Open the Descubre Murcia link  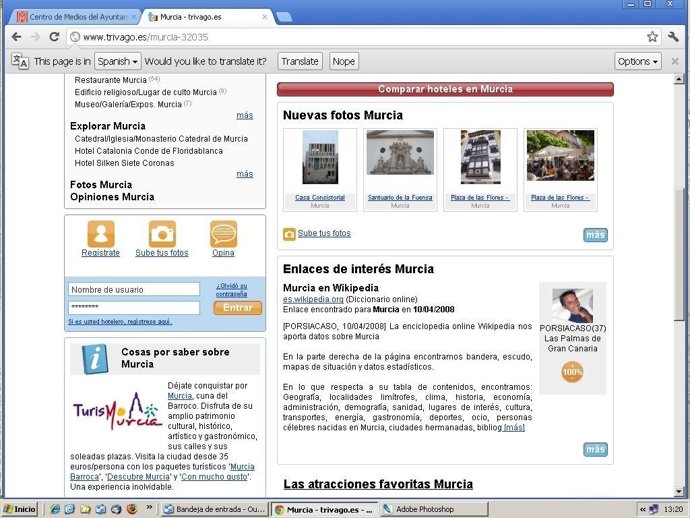(138, 477)
